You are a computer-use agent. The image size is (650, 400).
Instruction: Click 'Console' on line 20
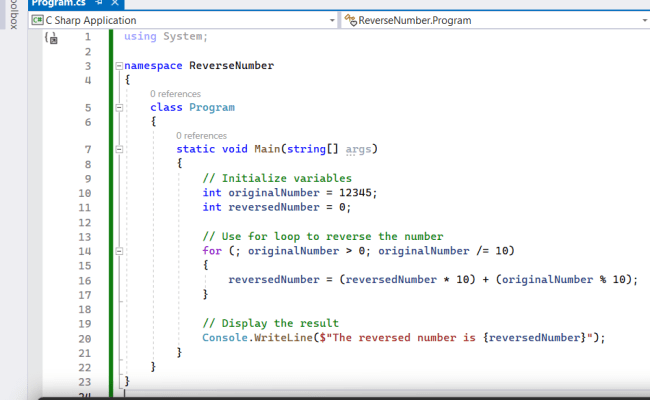tap(225, 338)
